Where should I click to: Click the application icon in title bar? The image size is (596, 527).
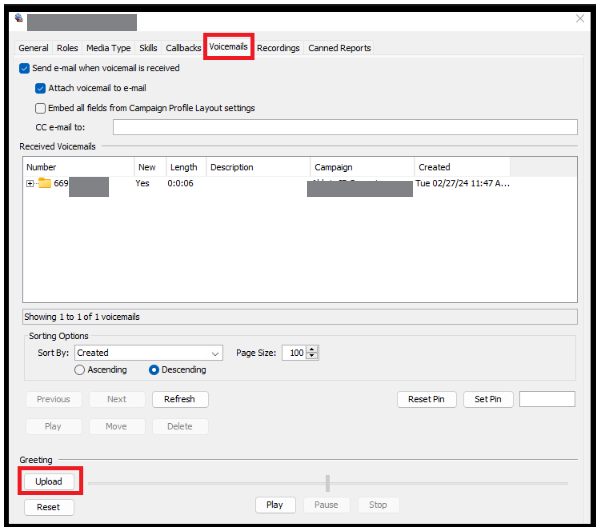(19, 18)
